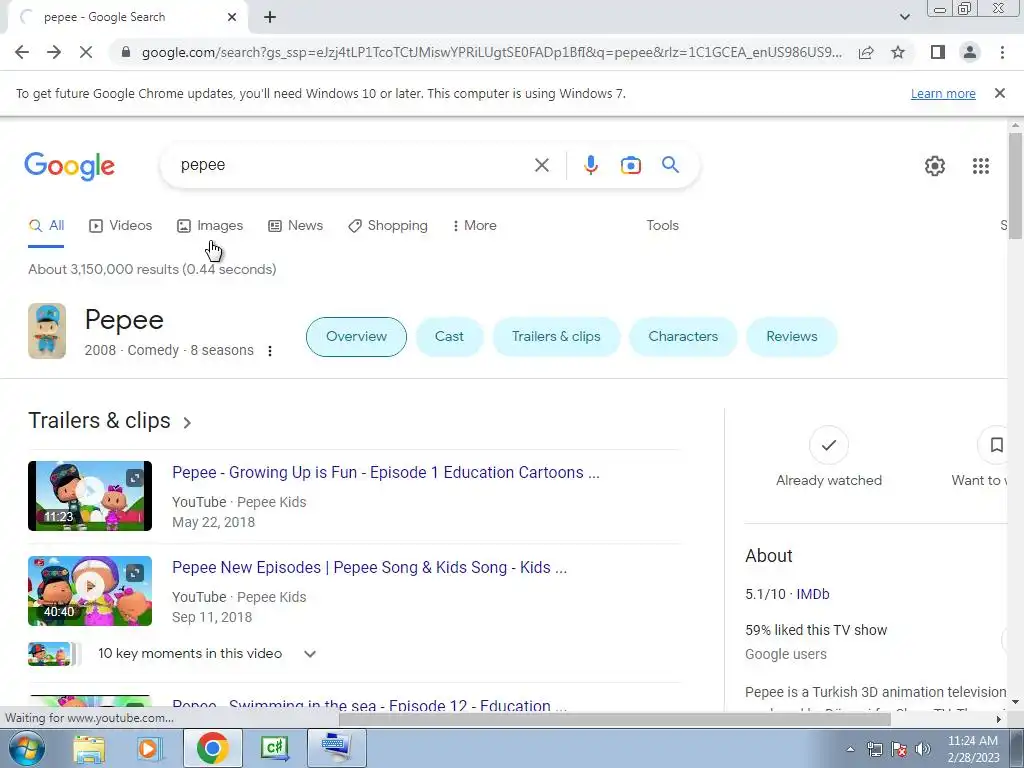Screen dimensions: 1024x768
Task: Share this page from address bar
Action: click(866, 52)
